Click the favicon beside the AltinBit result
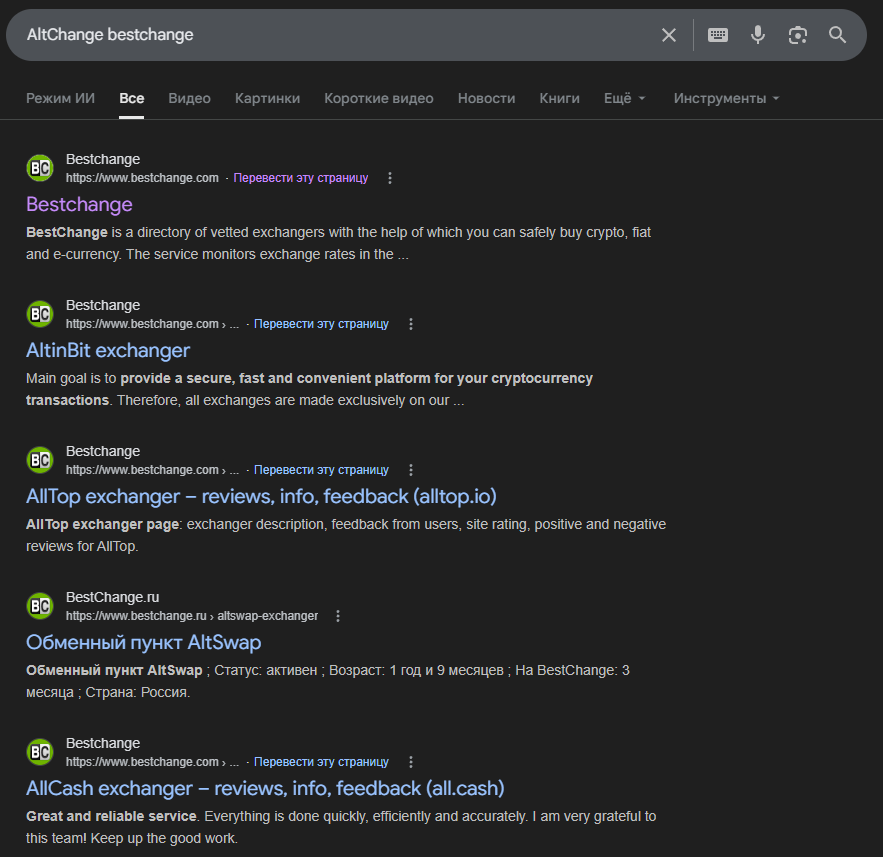Screen dimensions: 883x857 click(39, 313)
